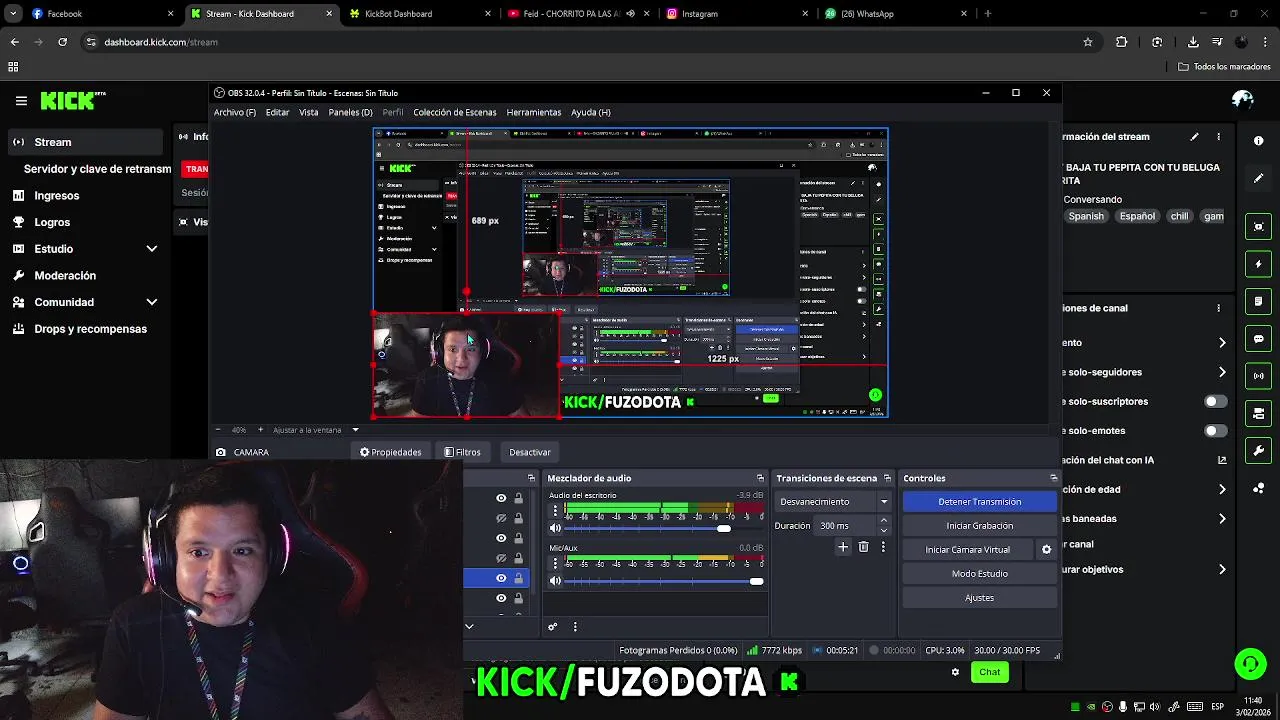Screen dimensions: 1280x720
Task: Mute Mic/Aux speaker icon
Action: tap(556, 581)
